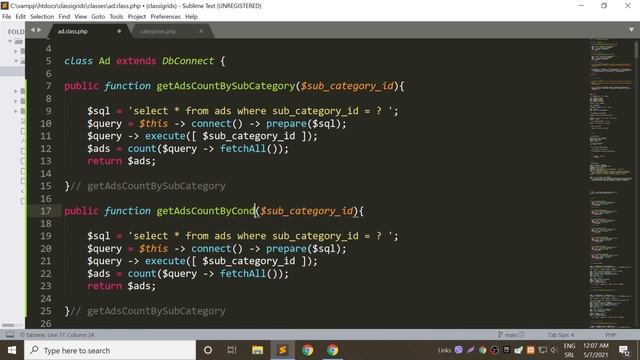This screenshot has width=640, height=360.
Task: Close the categories.php tab
Action: (x=201, y=31)
